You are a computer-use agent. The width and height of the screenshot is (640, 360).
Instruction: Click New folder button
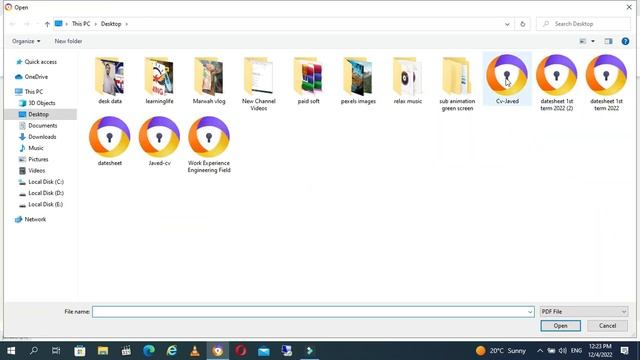point(68,41)
